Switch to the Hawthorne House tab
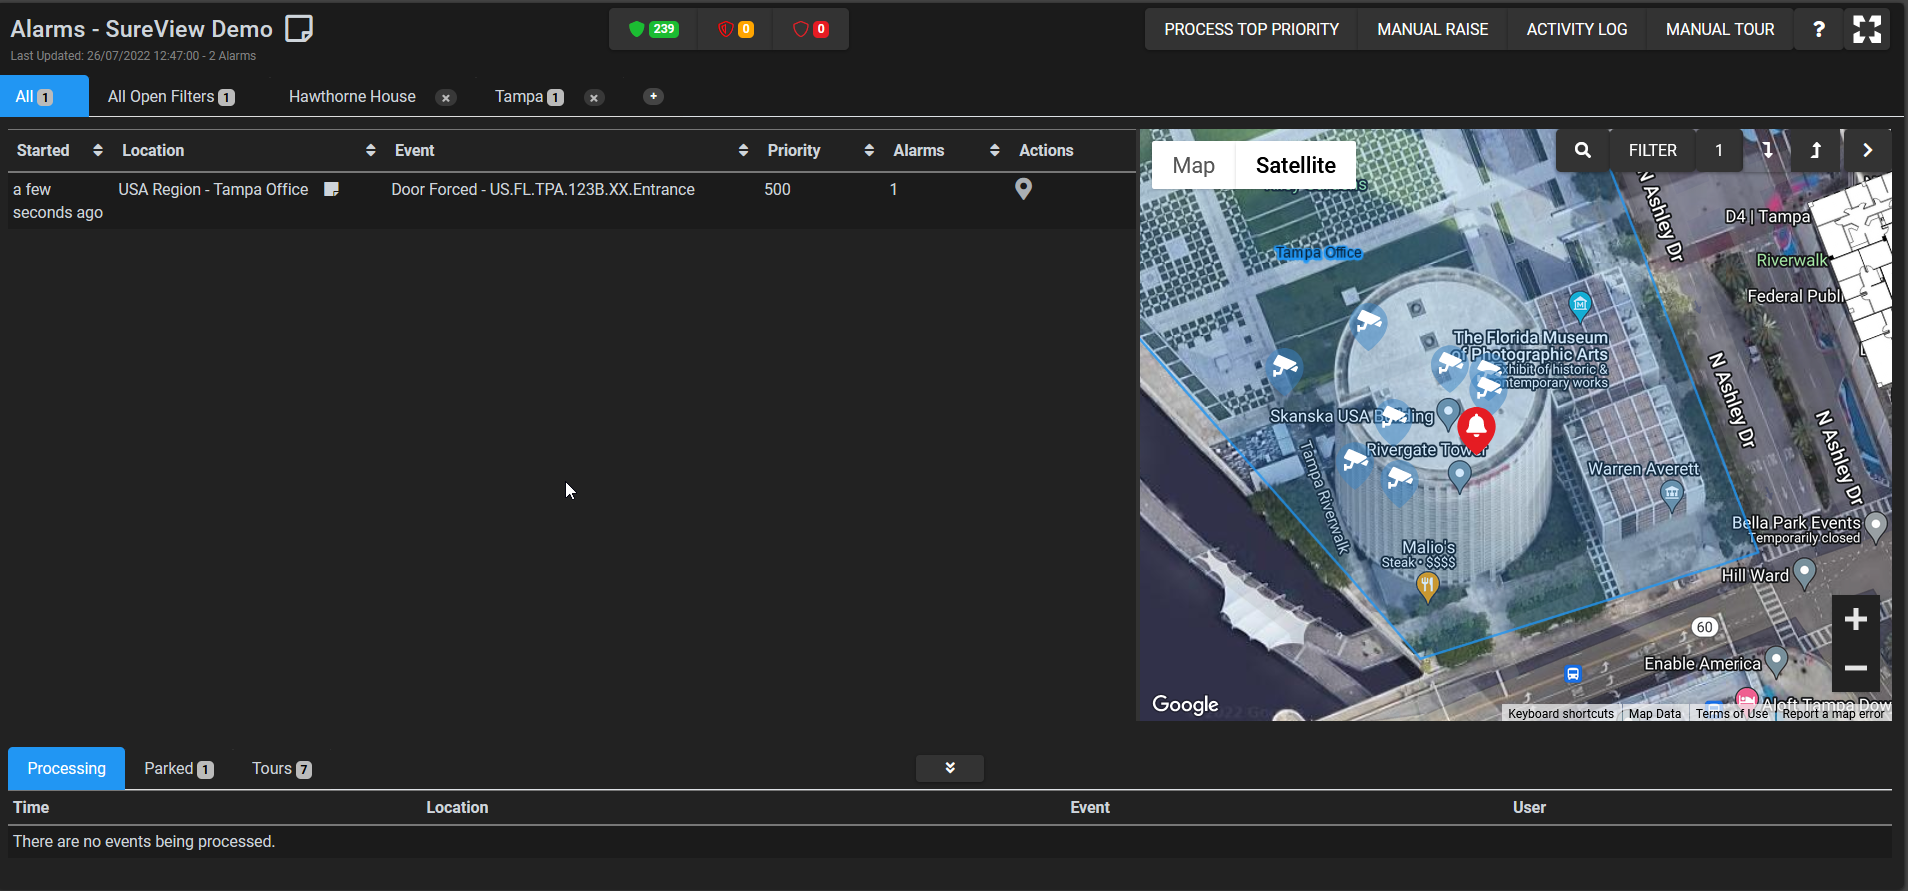 pos(352,96)
